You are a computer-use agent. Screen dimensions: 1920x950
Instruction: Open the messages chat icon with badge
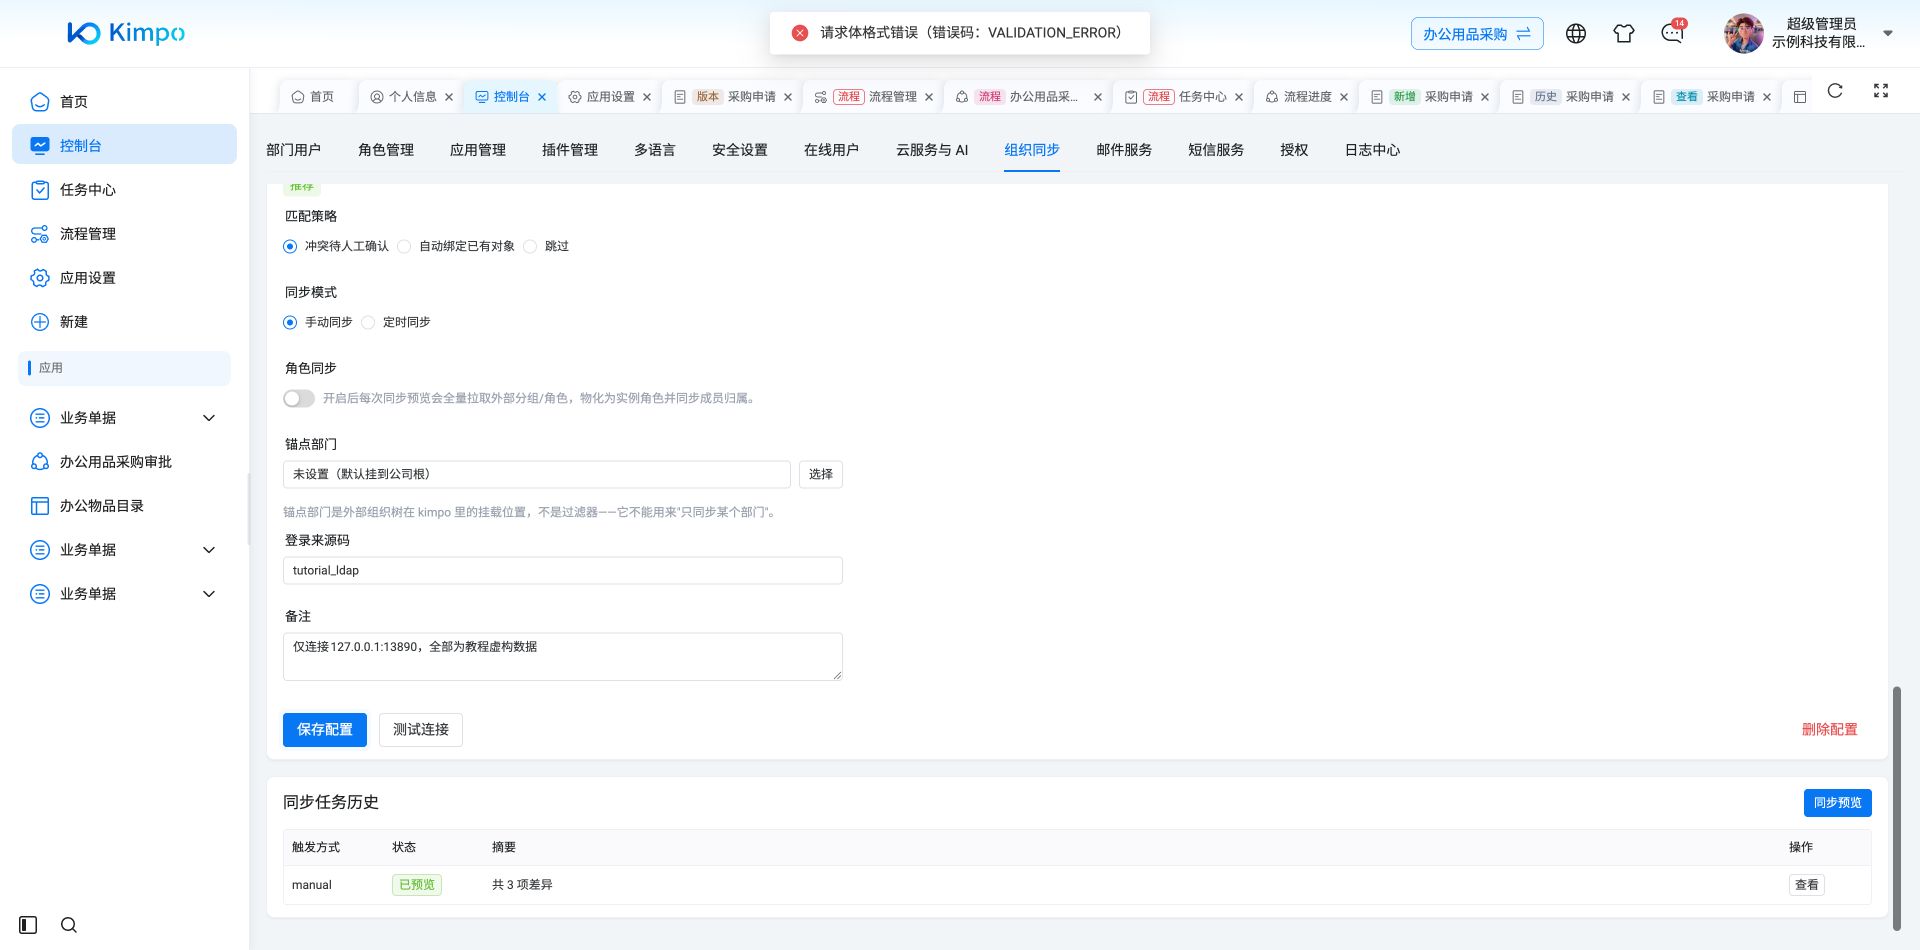tap(1672, 33)
